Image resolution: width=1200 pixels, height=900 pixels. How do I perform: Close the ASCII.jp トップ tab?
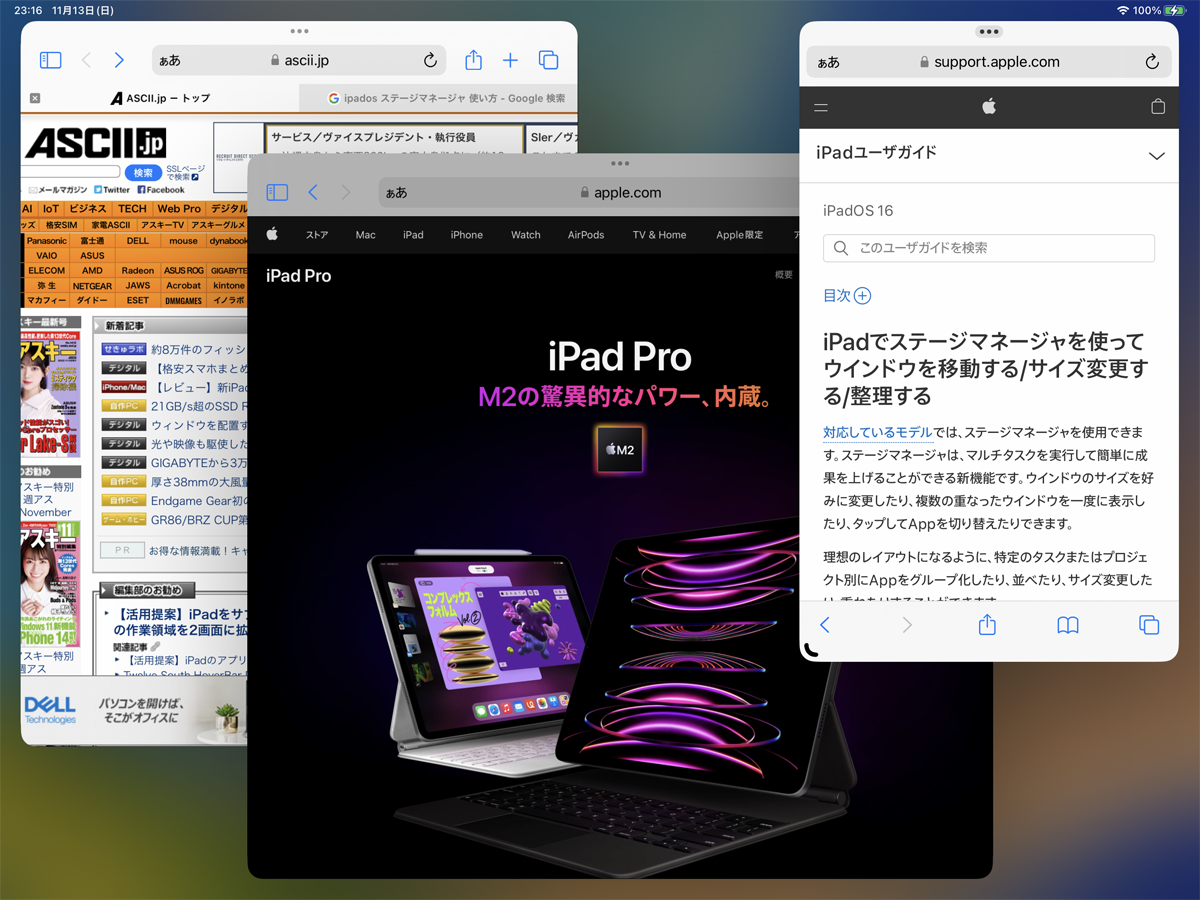pos(35,98)
